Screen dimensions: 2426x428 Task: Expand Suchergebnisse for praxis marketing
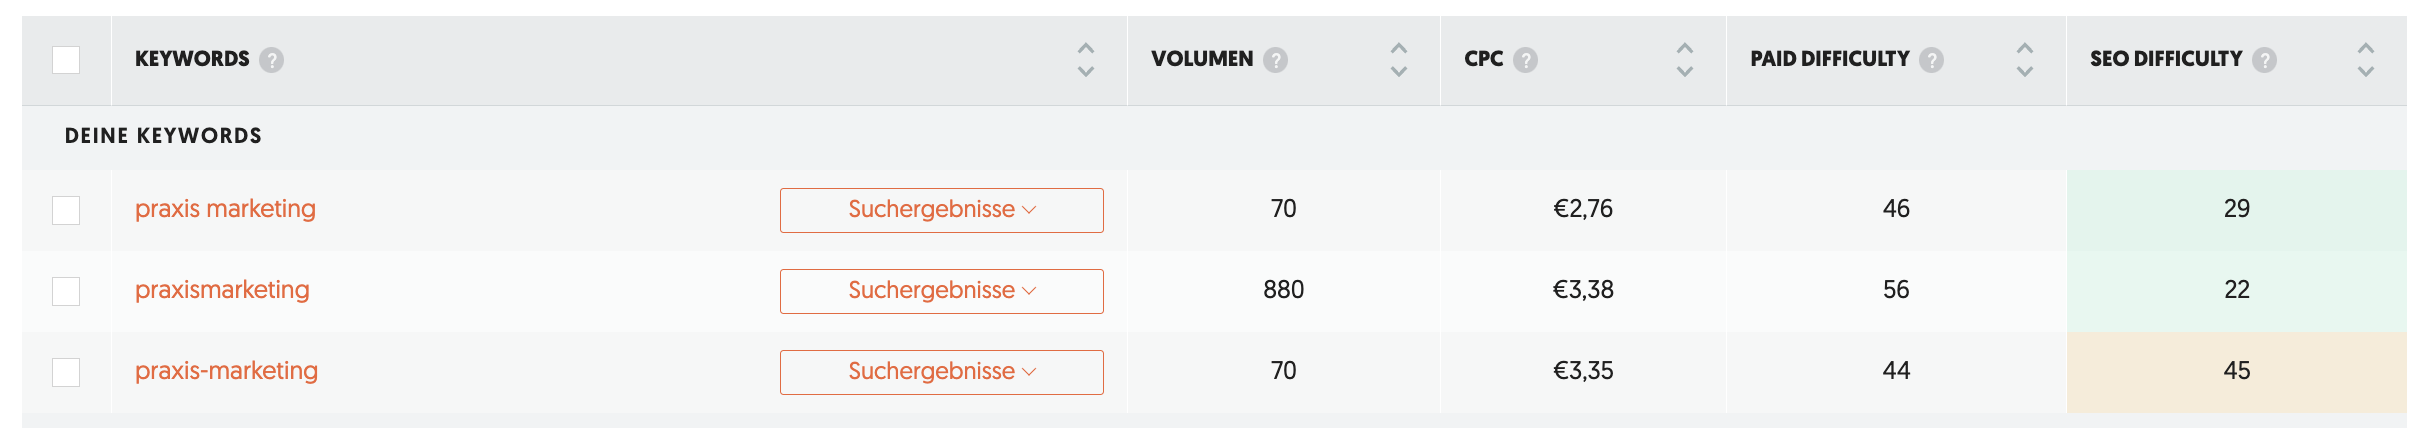point(942,210)
